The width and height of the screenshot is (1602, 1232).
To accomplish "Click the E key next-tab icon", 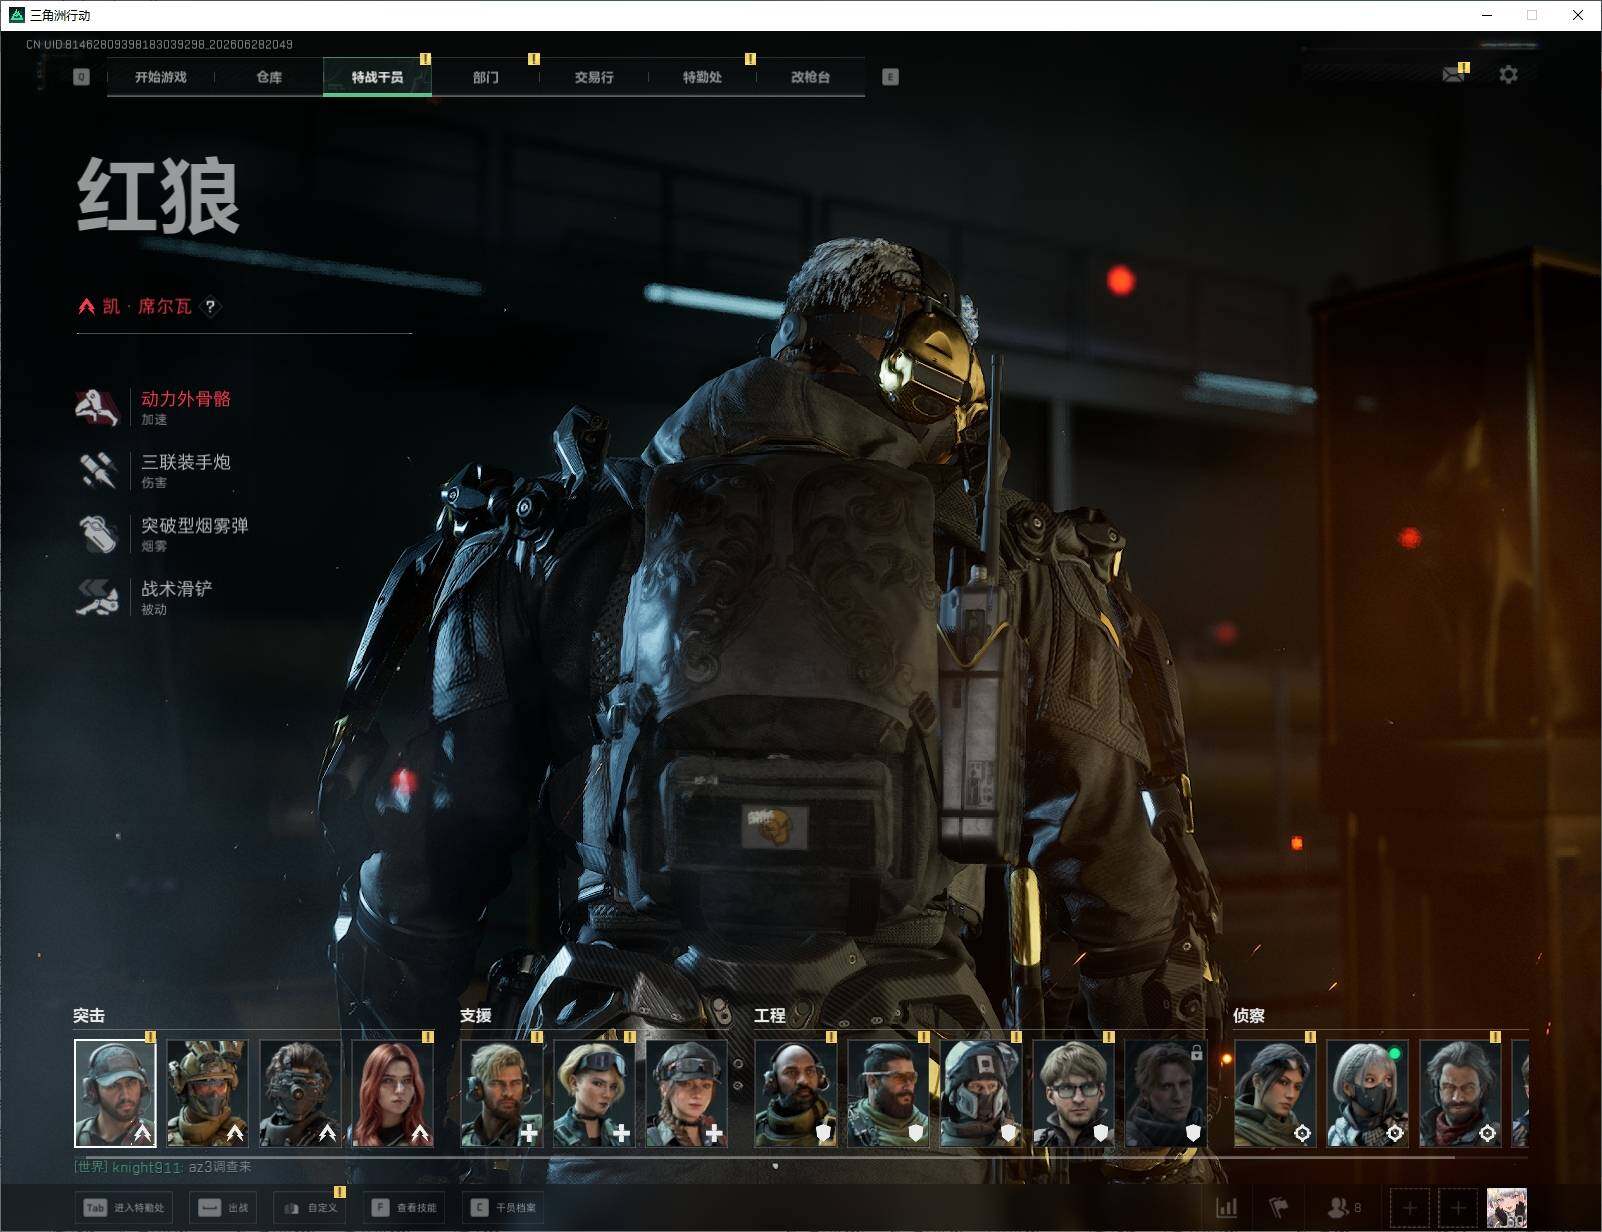I will (x=890, y=77).
